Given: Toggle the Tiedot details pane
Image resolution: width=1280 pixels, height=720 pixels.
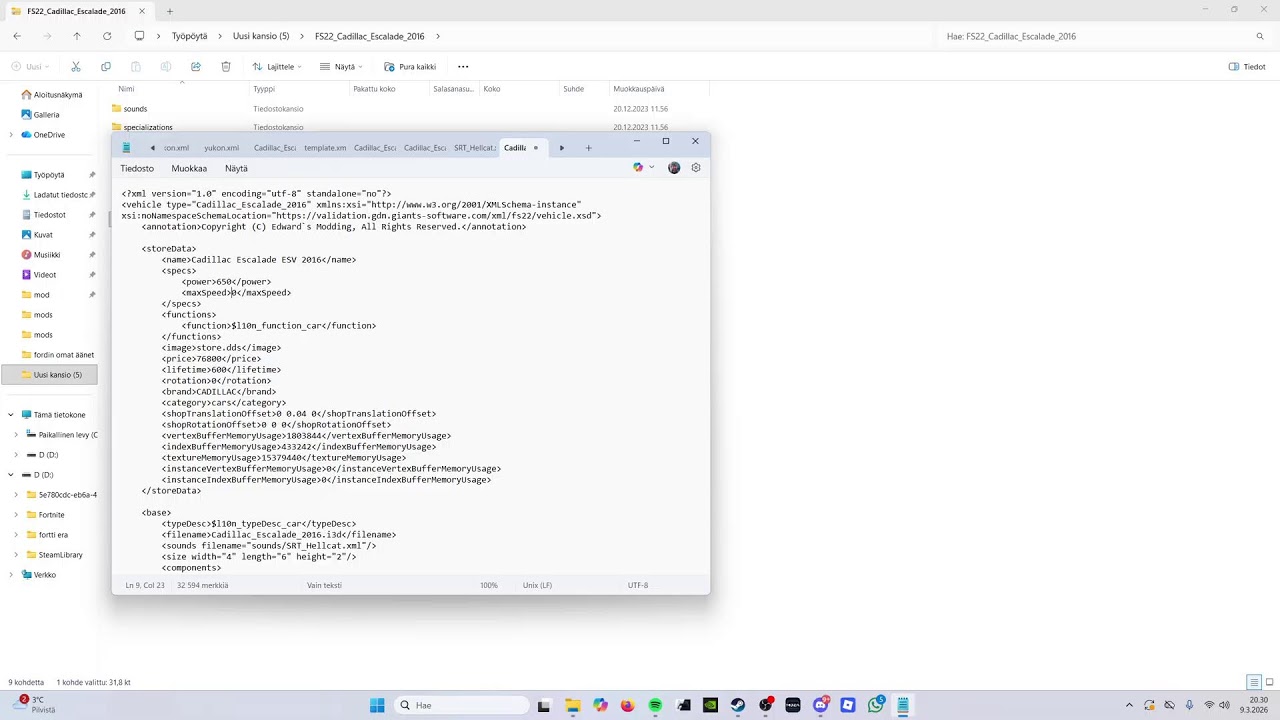Looking at the screenshot, I should (x=1247, y=67).
